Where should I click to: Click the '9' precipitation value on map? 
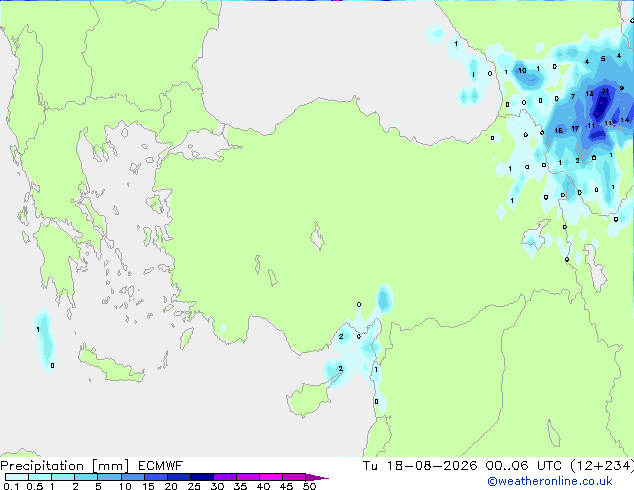pyautogui.click(x=621, y=89)
